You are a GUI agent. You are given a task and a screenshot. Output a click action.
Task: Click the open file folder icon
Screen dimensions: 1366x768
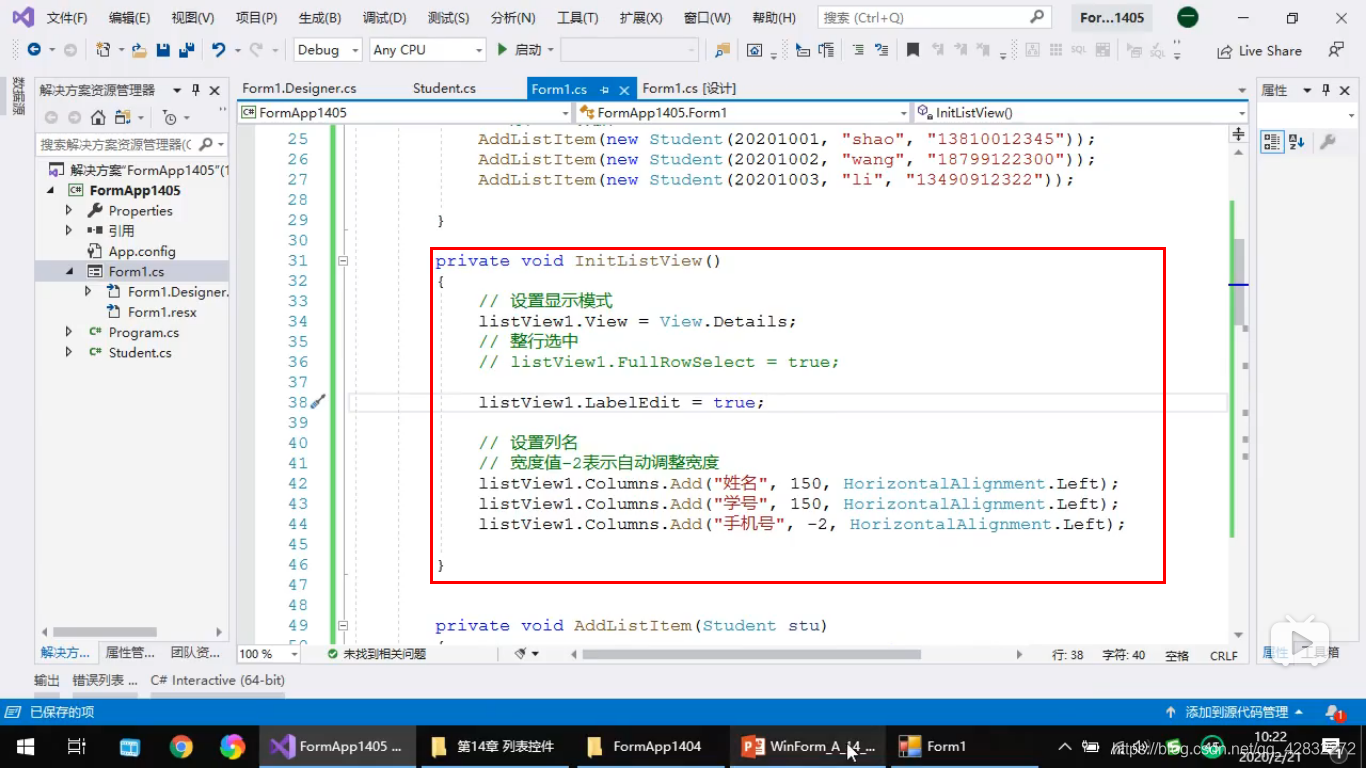(139, 50)
